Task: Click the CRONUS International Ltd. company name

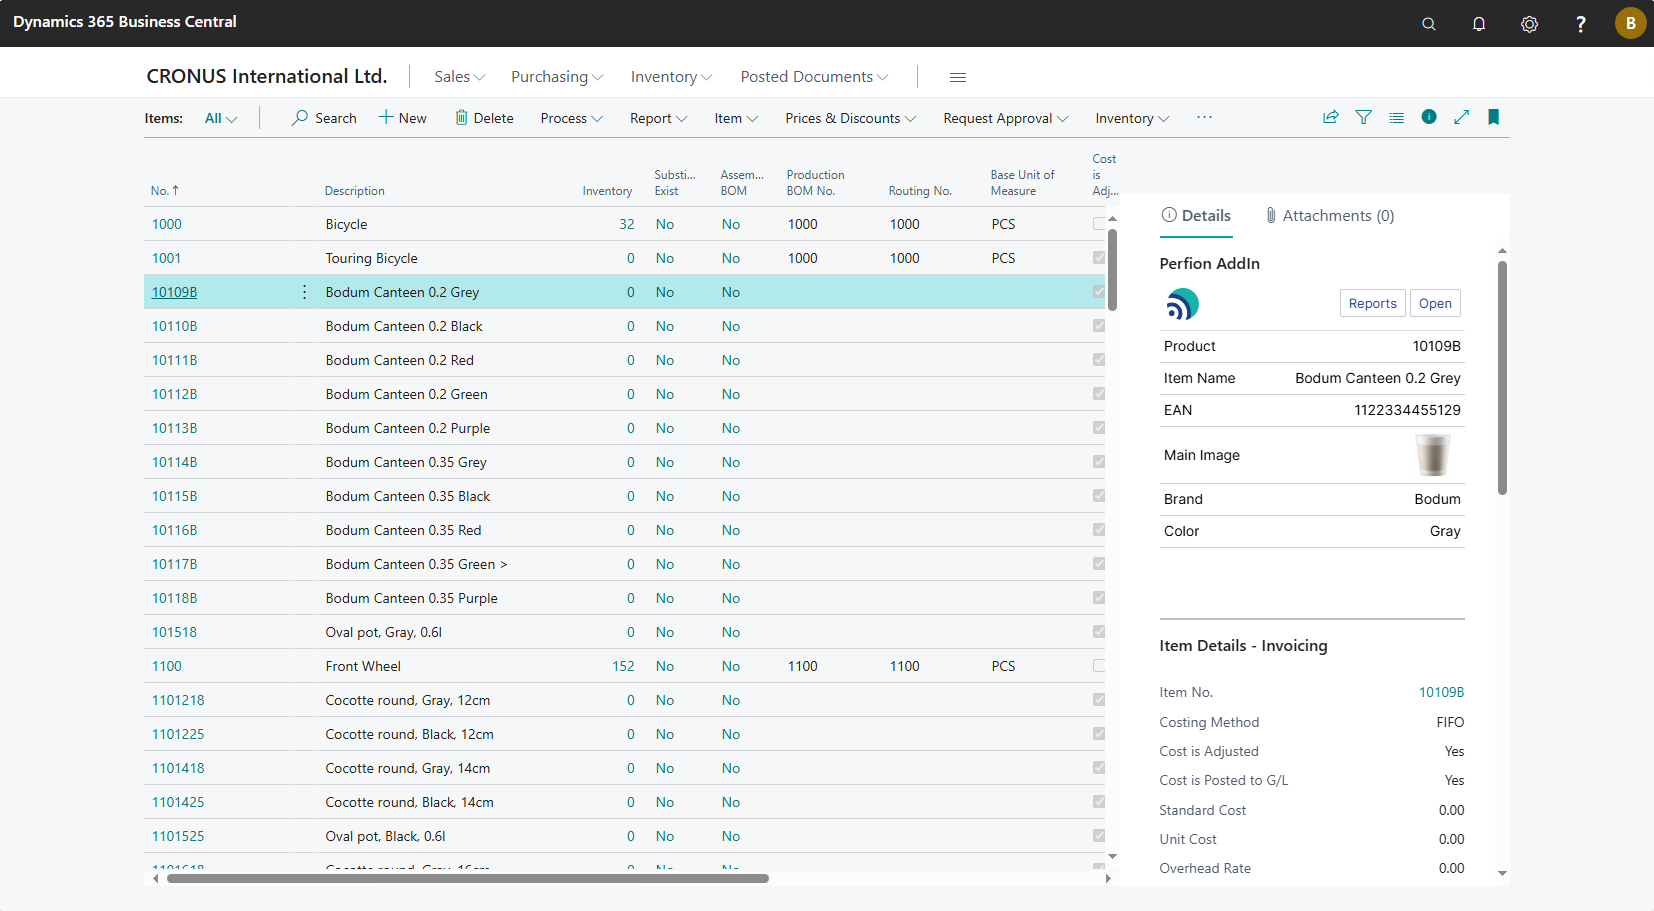Action: (266, 76)
